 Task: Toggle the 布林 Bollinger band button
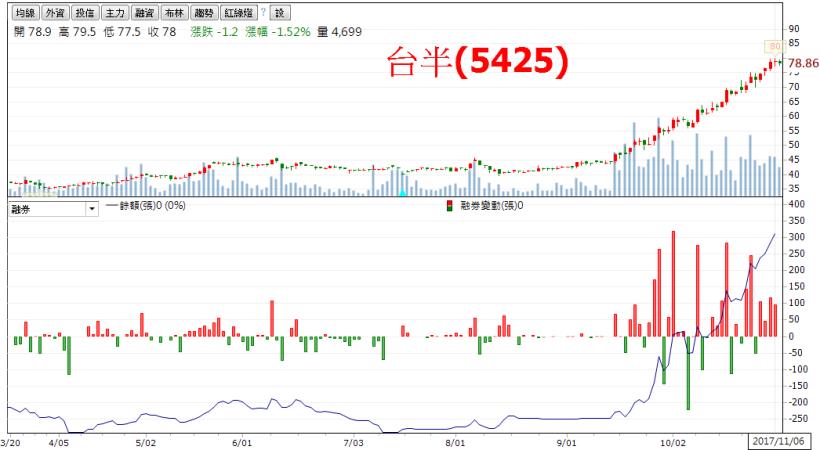[x=174, y=13]
